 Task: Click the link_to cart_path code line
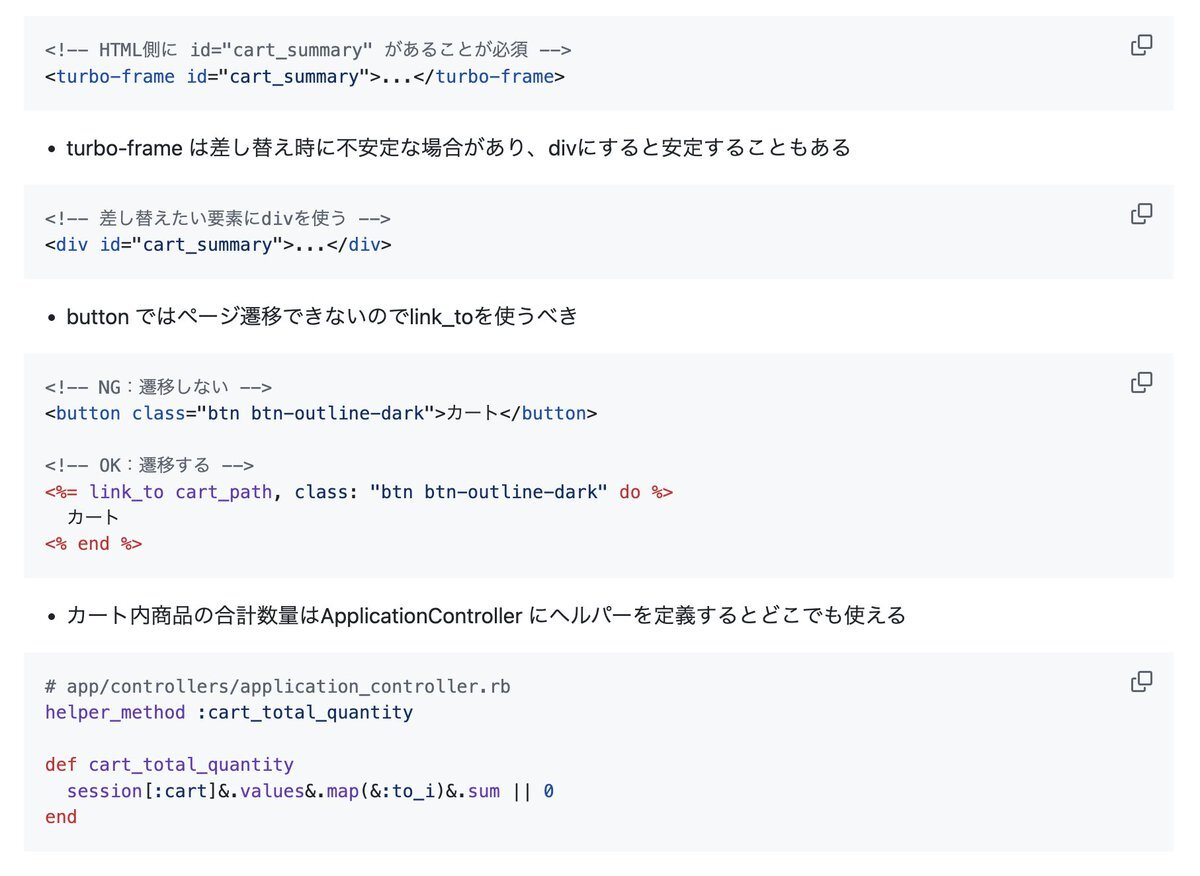pos(359,492)
